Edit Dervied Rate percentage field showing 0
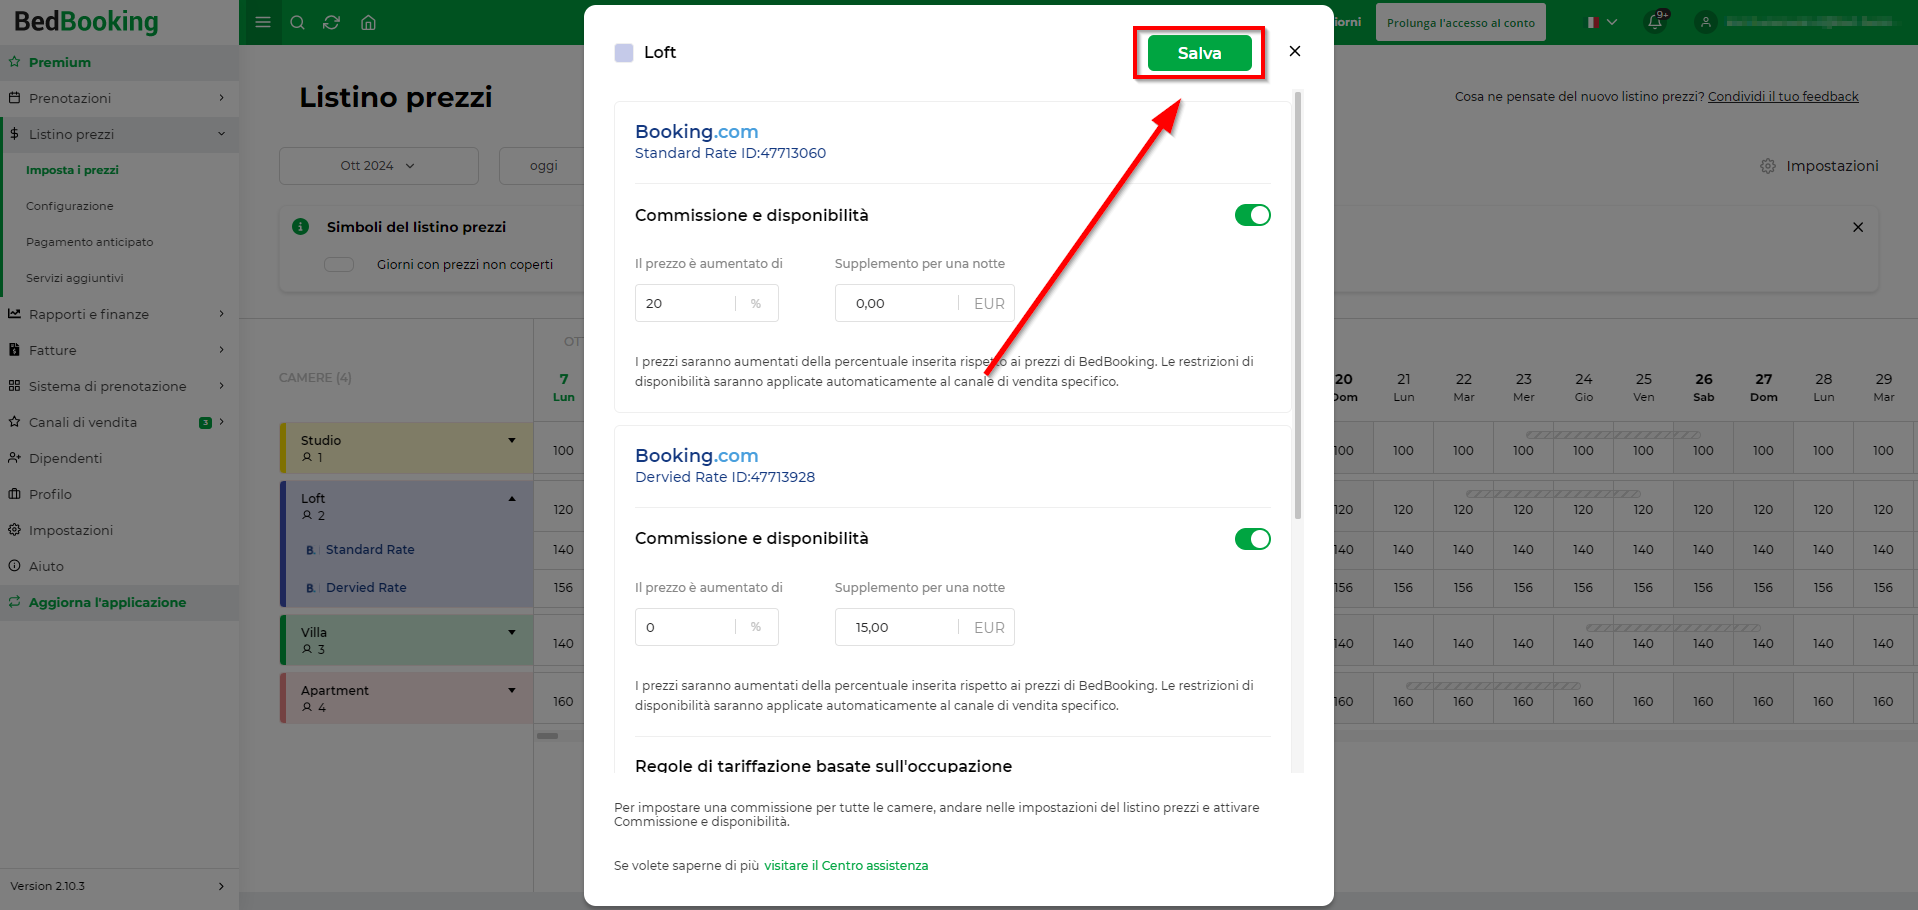The width and height of the screenshot is (1918, 910). (706, 627)
